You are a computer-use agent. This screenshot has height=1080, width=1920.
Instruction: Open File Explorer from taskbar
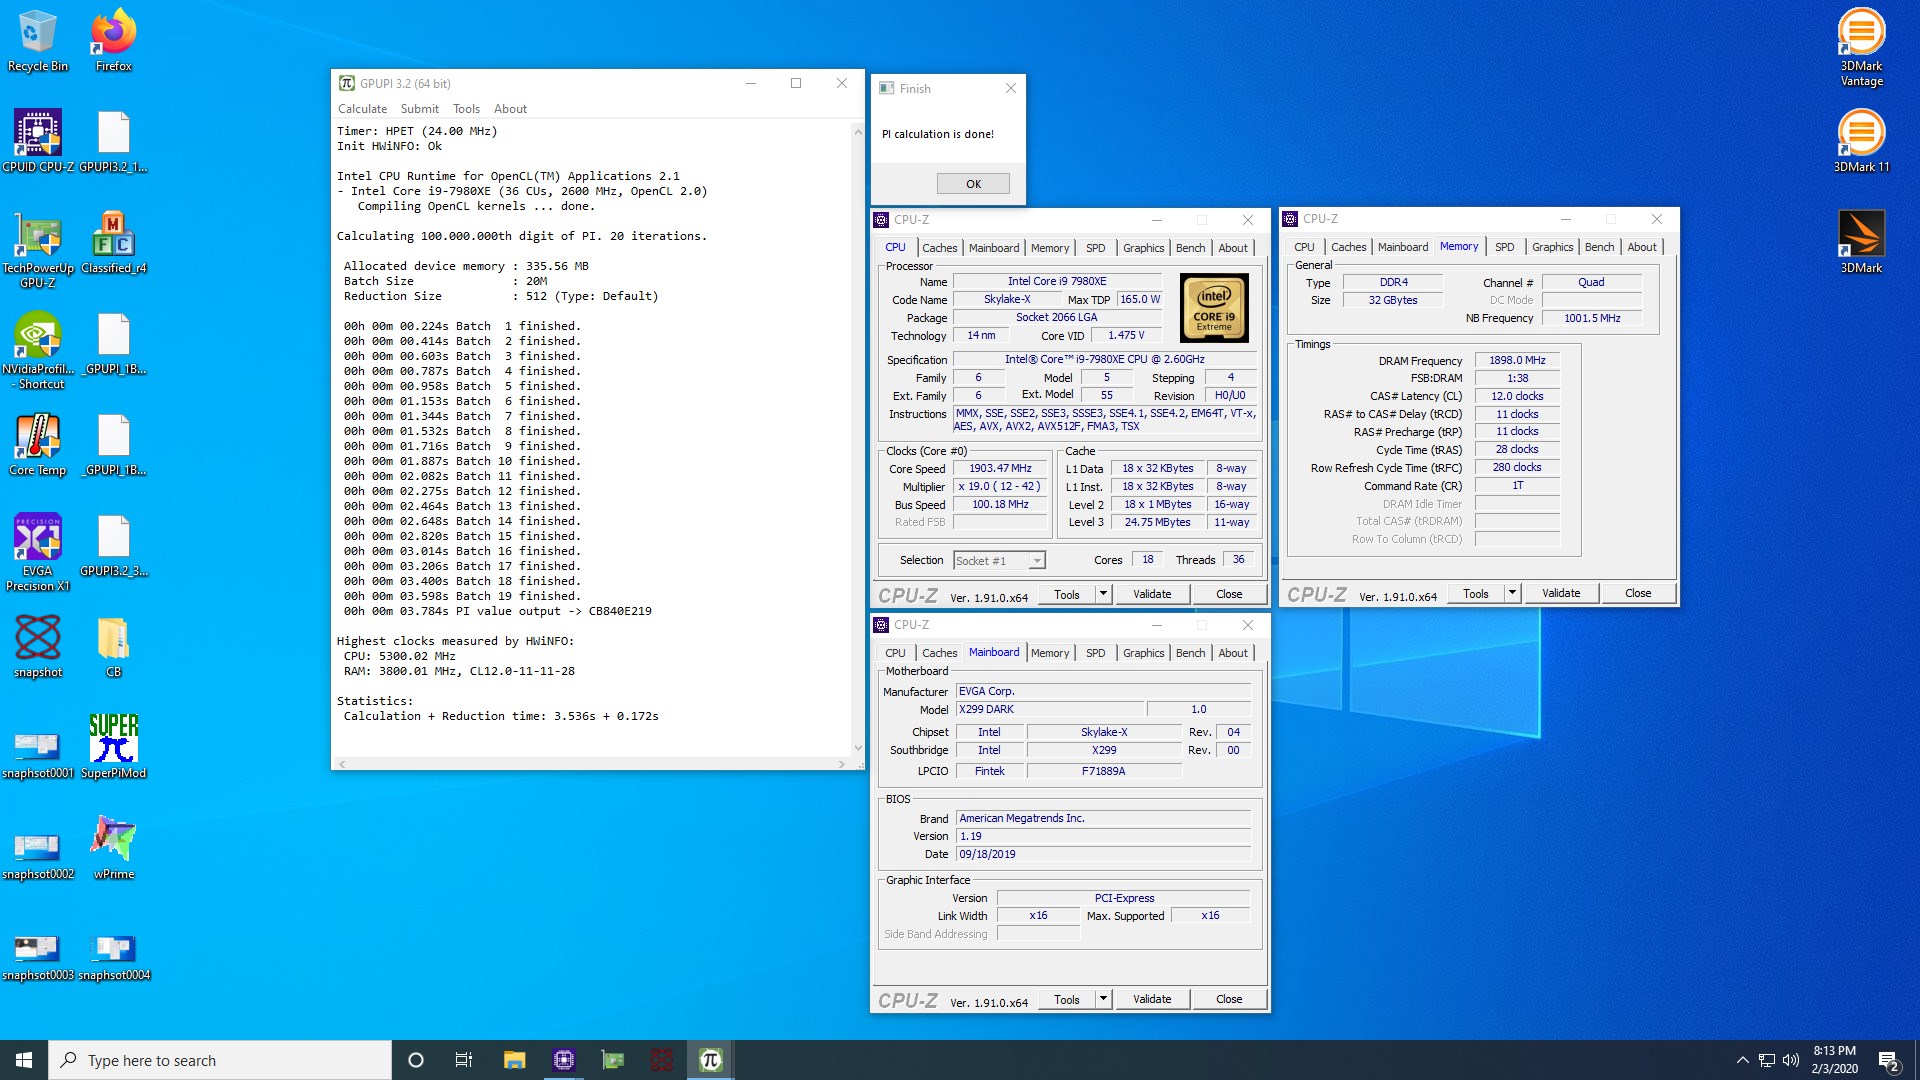tap(514, 1060)
